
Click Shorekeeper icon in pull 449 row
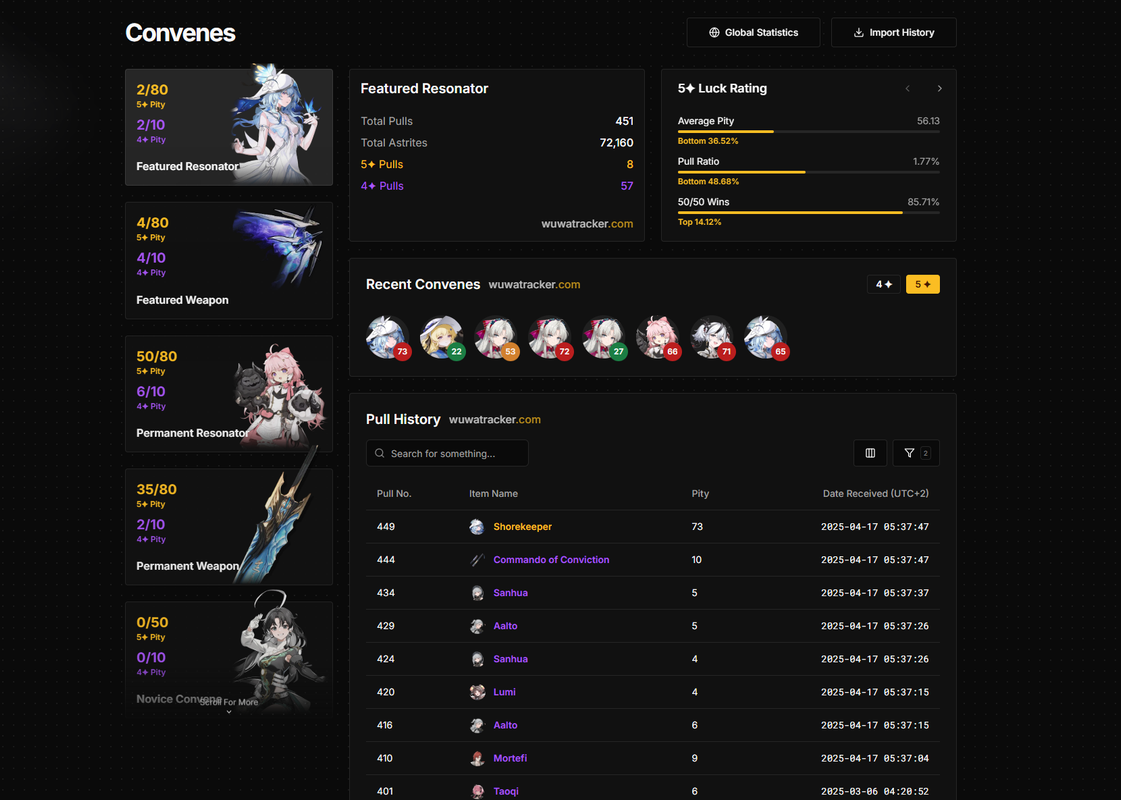click(477, 527)
